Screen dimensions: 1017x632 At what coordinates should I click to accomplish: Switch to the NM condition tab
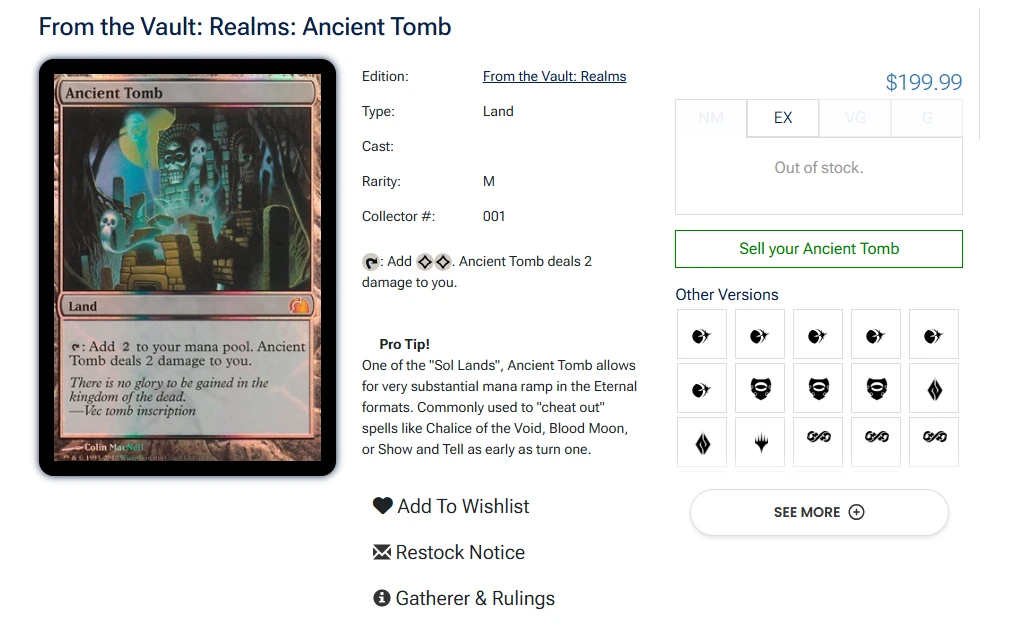pos(711,118)
